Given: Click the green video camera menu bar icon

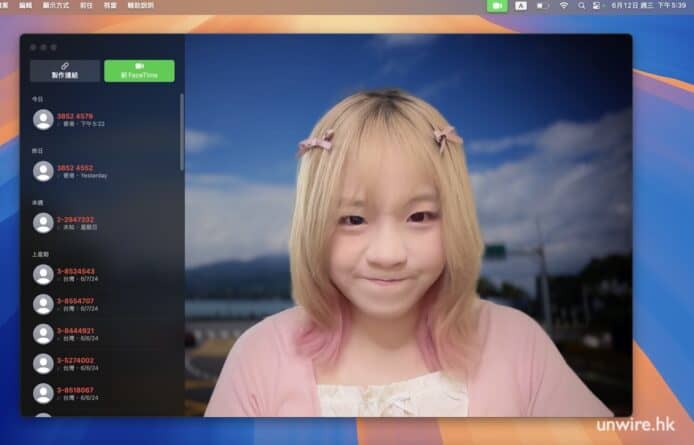Looking at the screenshot, I should (x=497, y=6).
